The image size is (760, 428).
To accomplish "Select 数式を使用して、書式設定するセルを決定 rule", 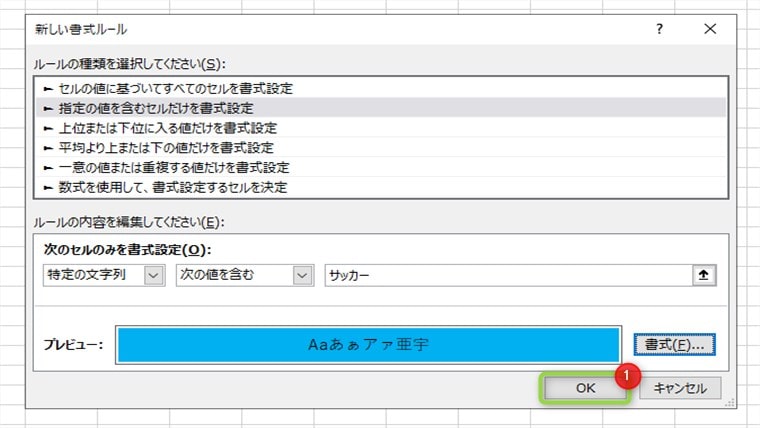I will click(x=380, y=187).
